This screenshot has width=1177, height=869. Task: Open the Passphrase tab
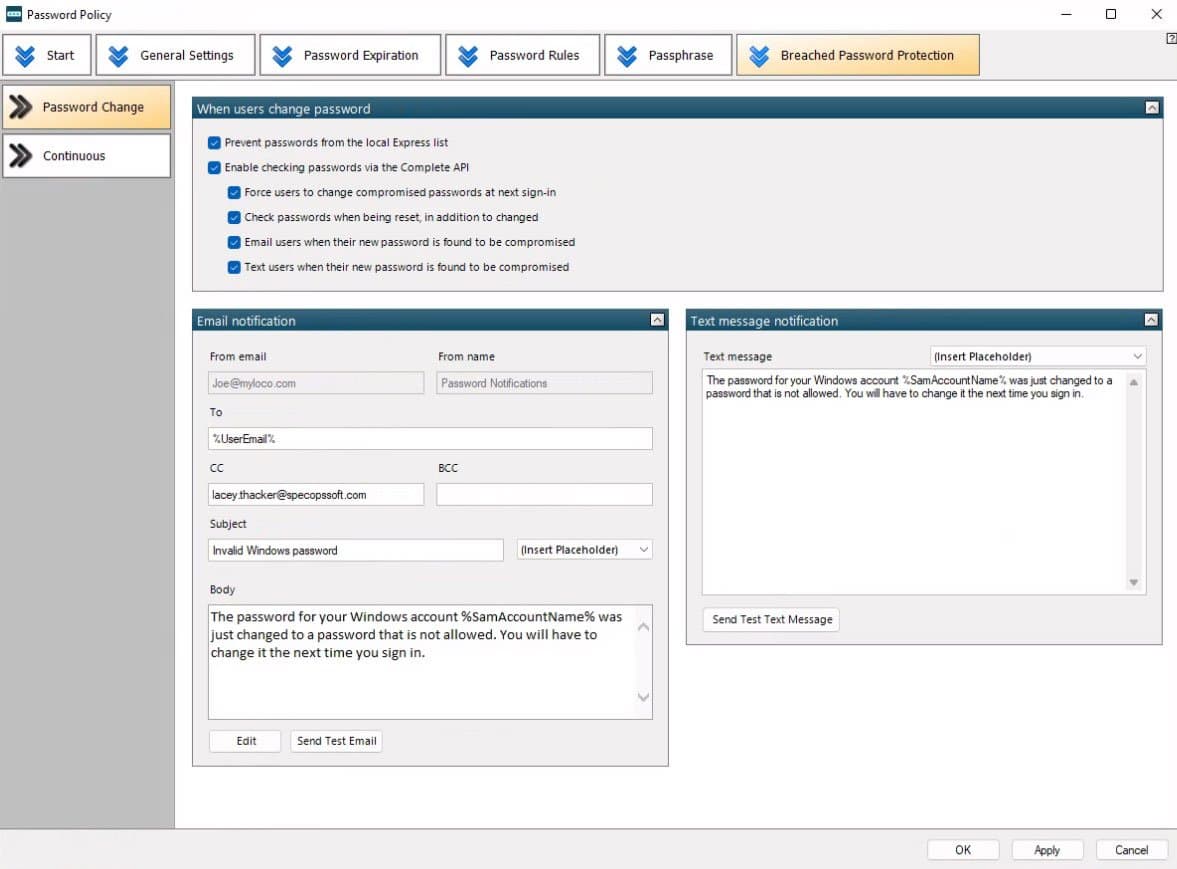[x=667, y=55]
